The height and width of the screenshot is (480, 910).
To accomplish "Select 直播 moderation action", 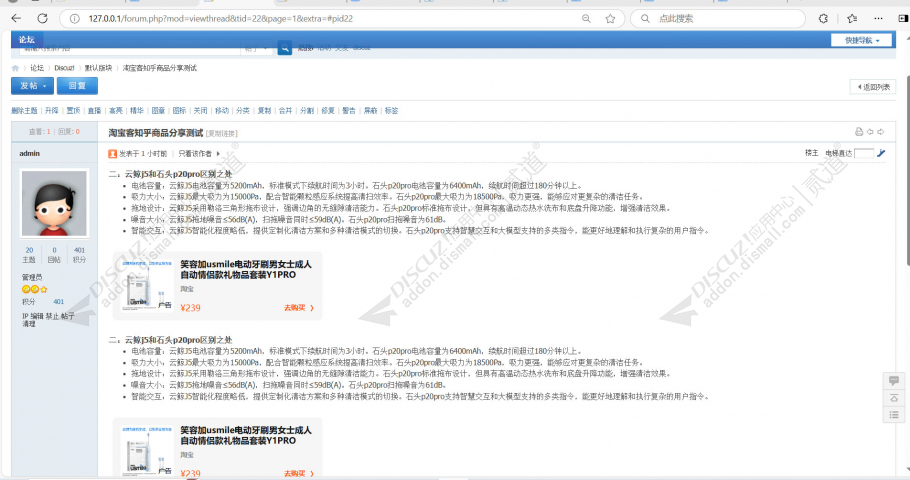I will click(x=95, y=110).
